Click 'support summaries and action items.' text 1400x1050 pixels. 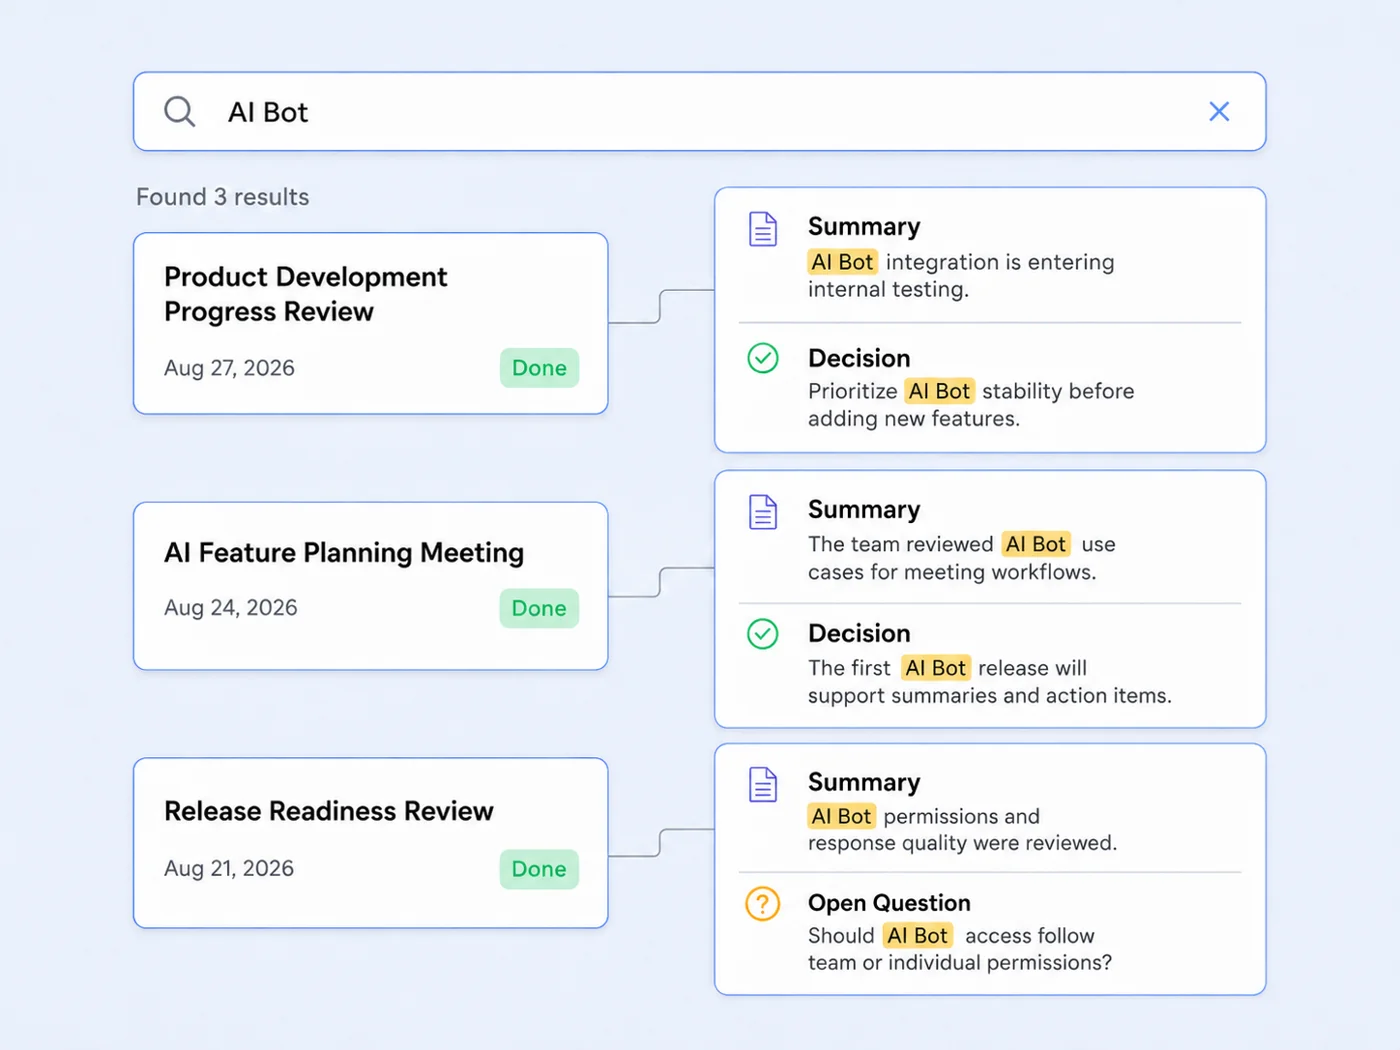(x=990, y=696)
